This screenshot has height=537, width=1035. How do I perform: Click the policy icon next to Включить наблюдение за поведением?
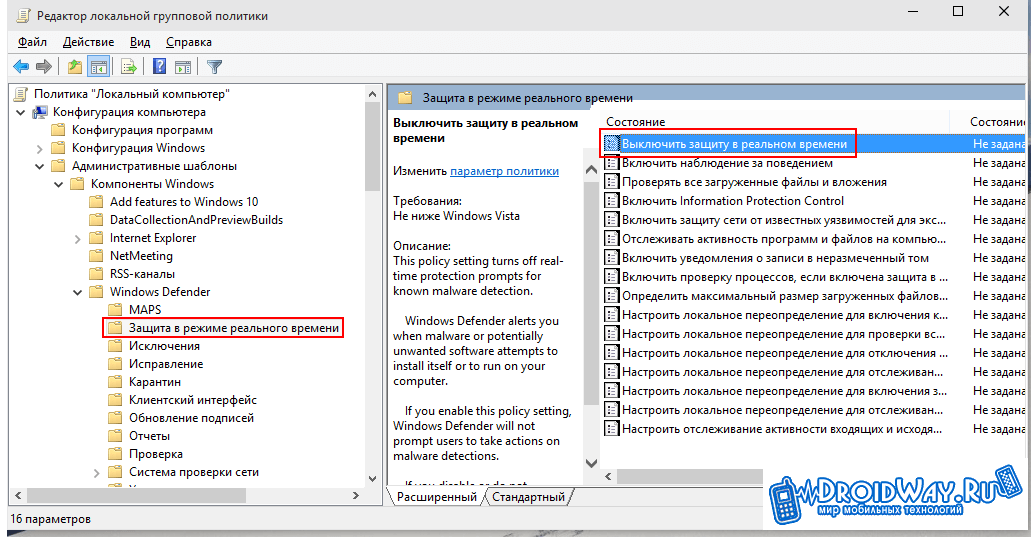[612, 163]
